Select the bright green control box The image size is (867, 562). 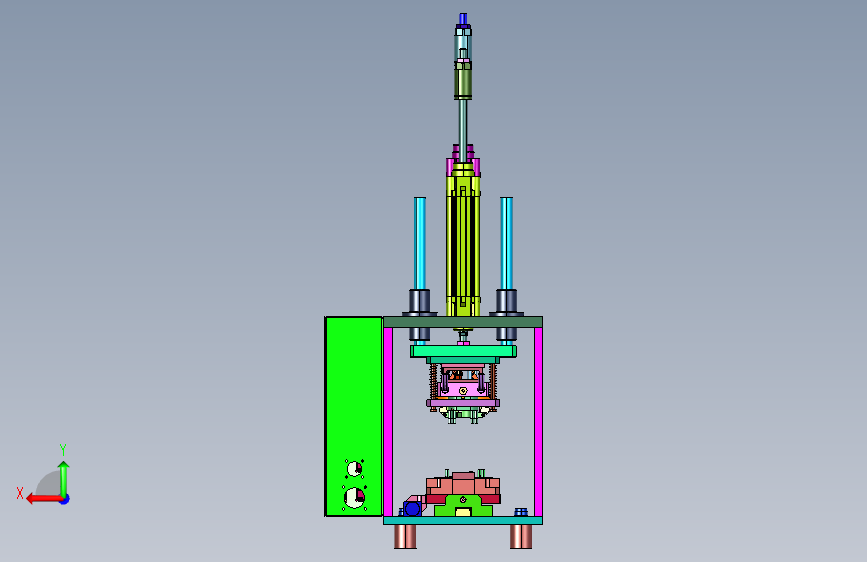click(x=354, y=417)
